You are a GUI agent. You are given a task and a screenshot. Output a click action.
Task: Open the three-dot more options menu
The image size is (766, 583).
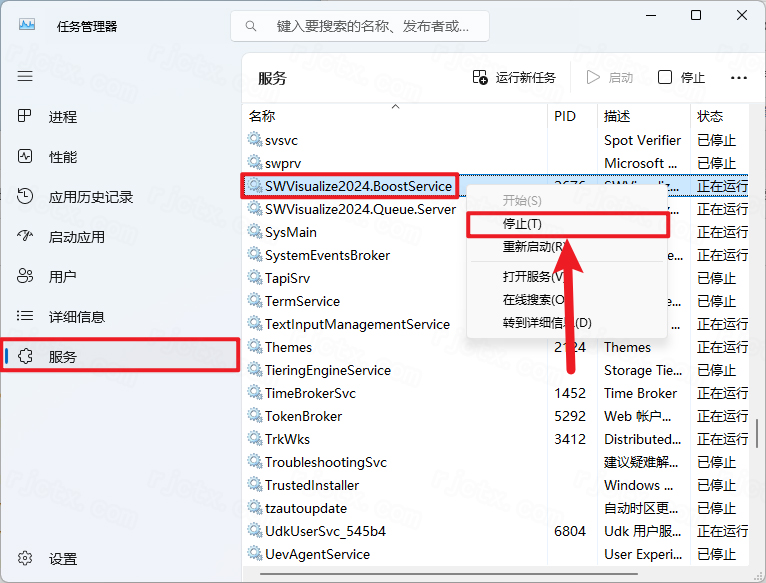739,77
